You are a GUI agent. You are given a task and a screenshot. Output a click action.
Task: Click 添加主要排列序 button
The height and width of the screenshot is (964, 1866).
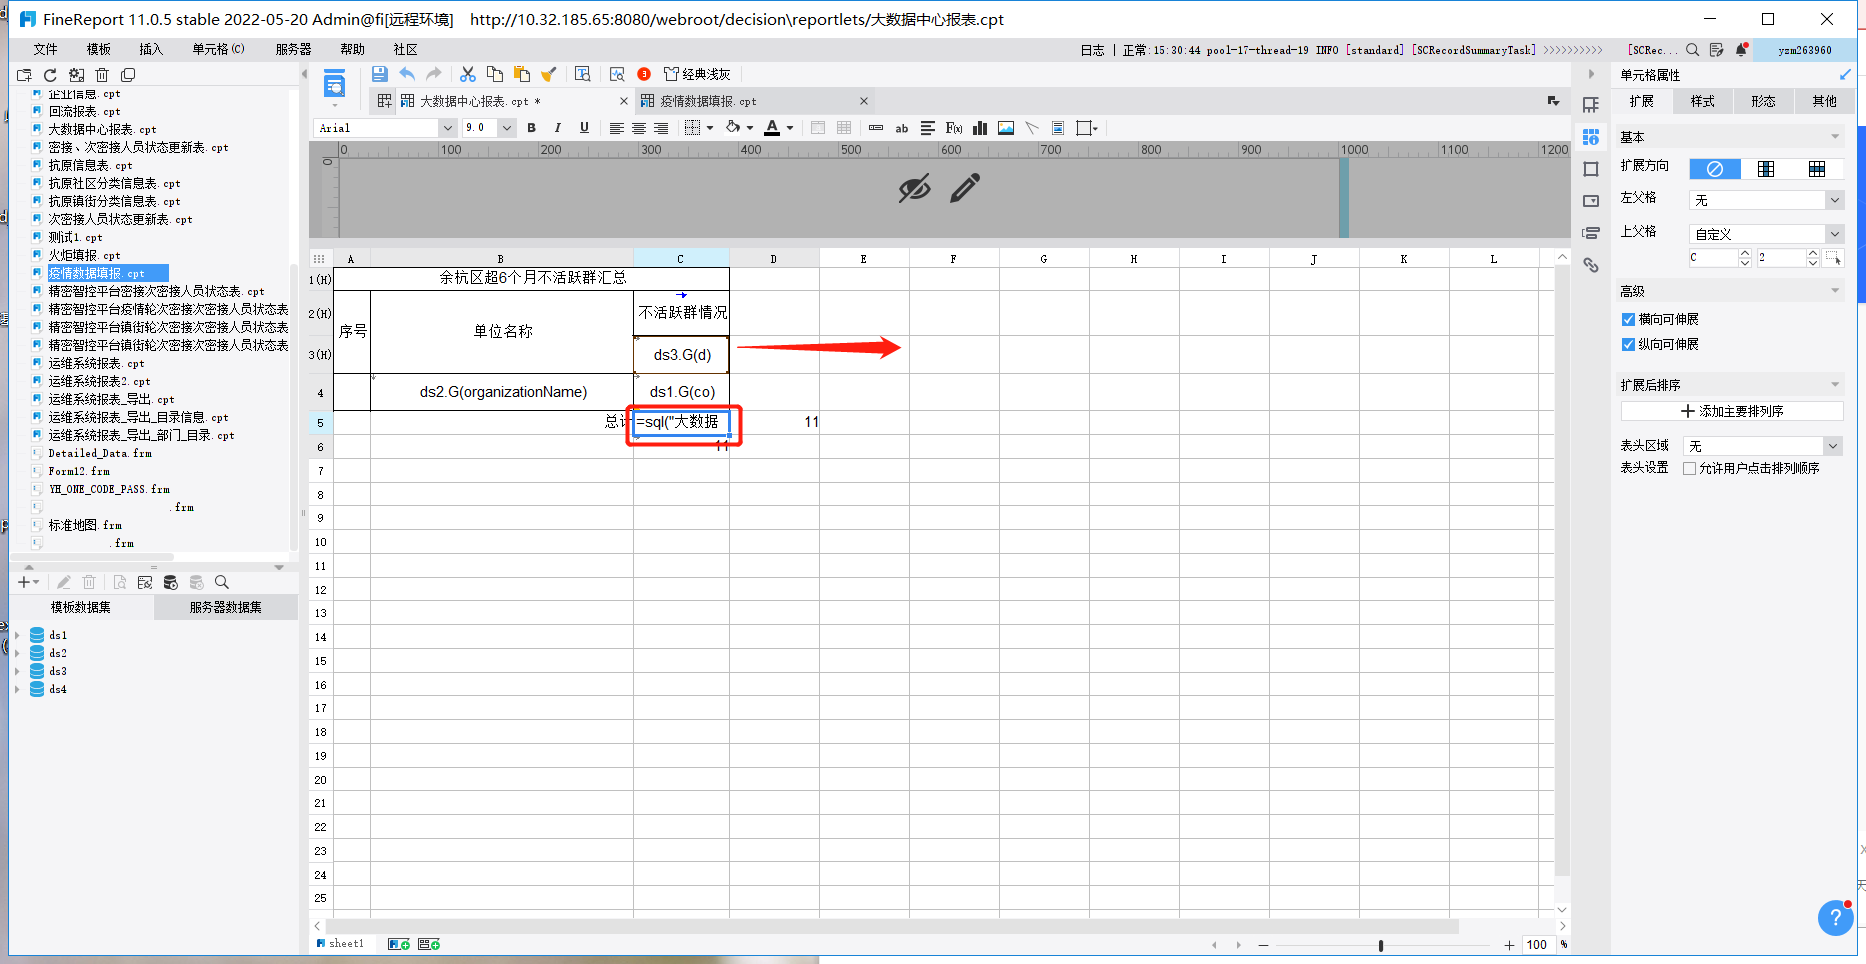click(x=1732, y=411)
